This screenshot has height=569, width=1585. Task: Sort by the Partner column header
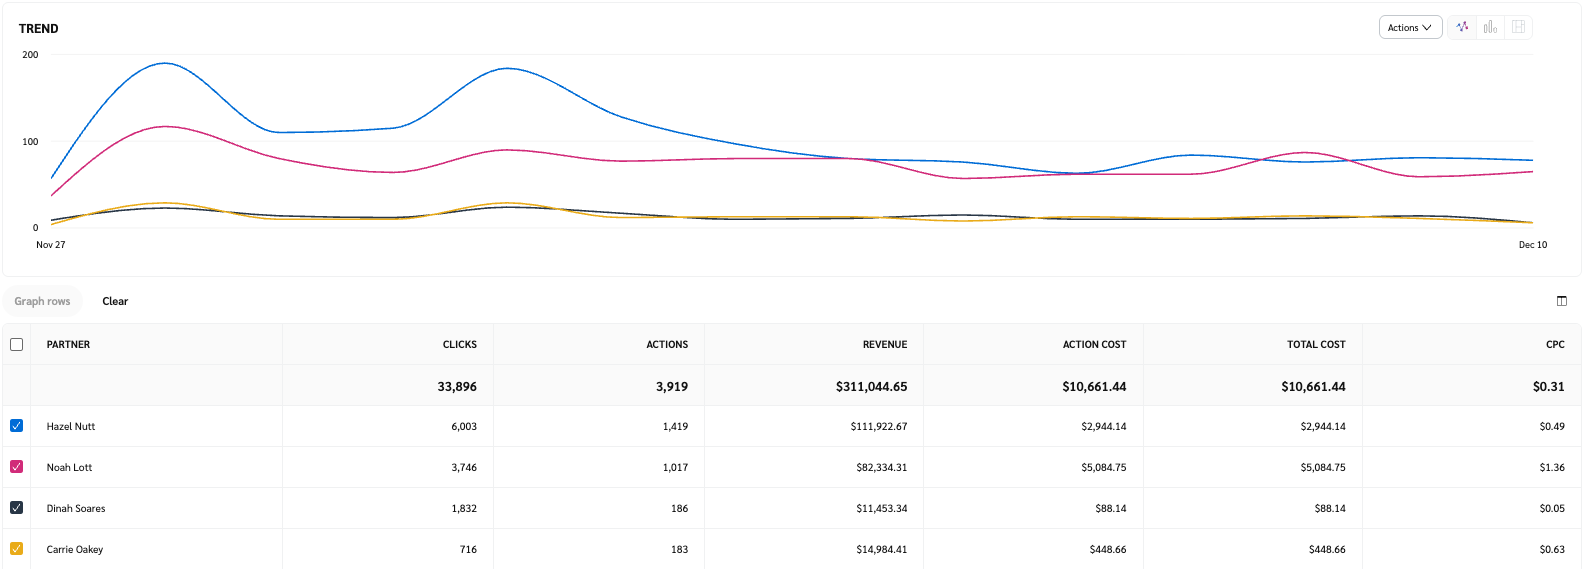coord(68,344)
